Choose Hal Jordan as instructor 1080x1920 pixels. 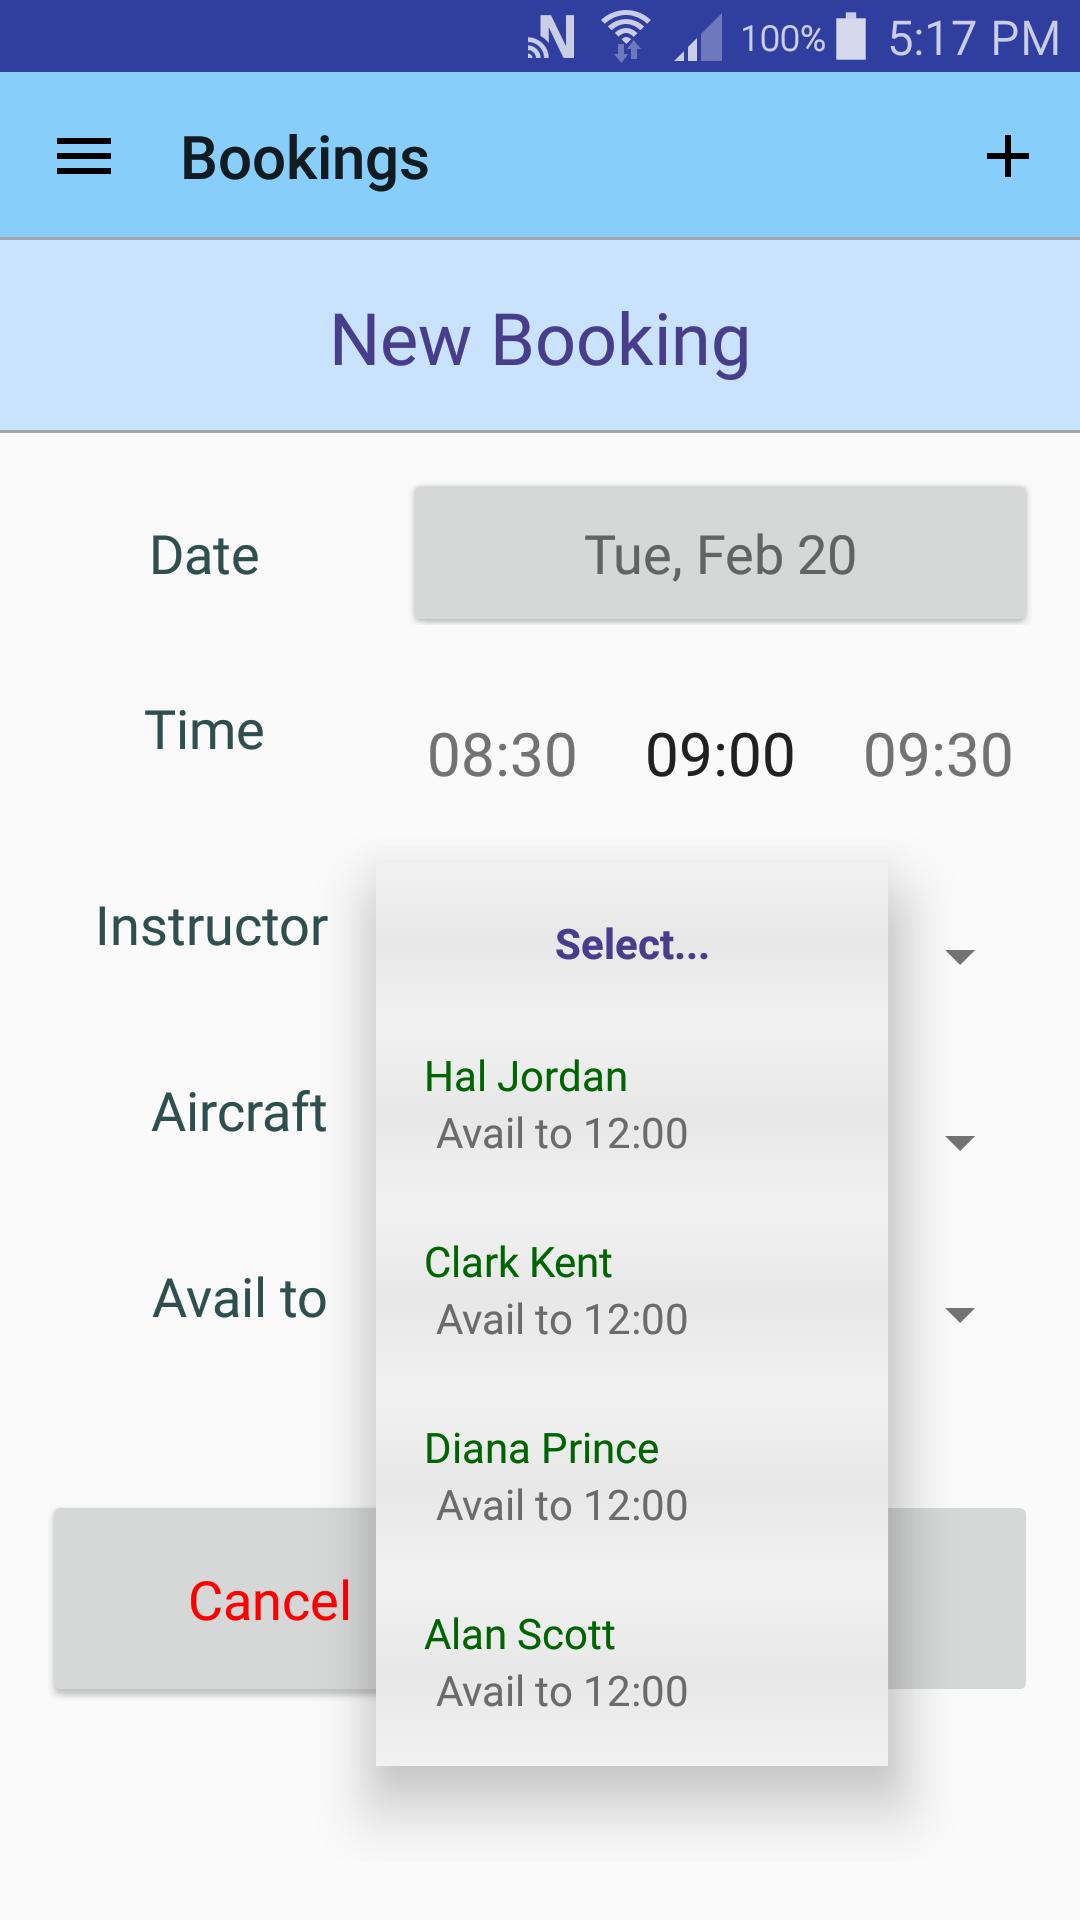632,1105
